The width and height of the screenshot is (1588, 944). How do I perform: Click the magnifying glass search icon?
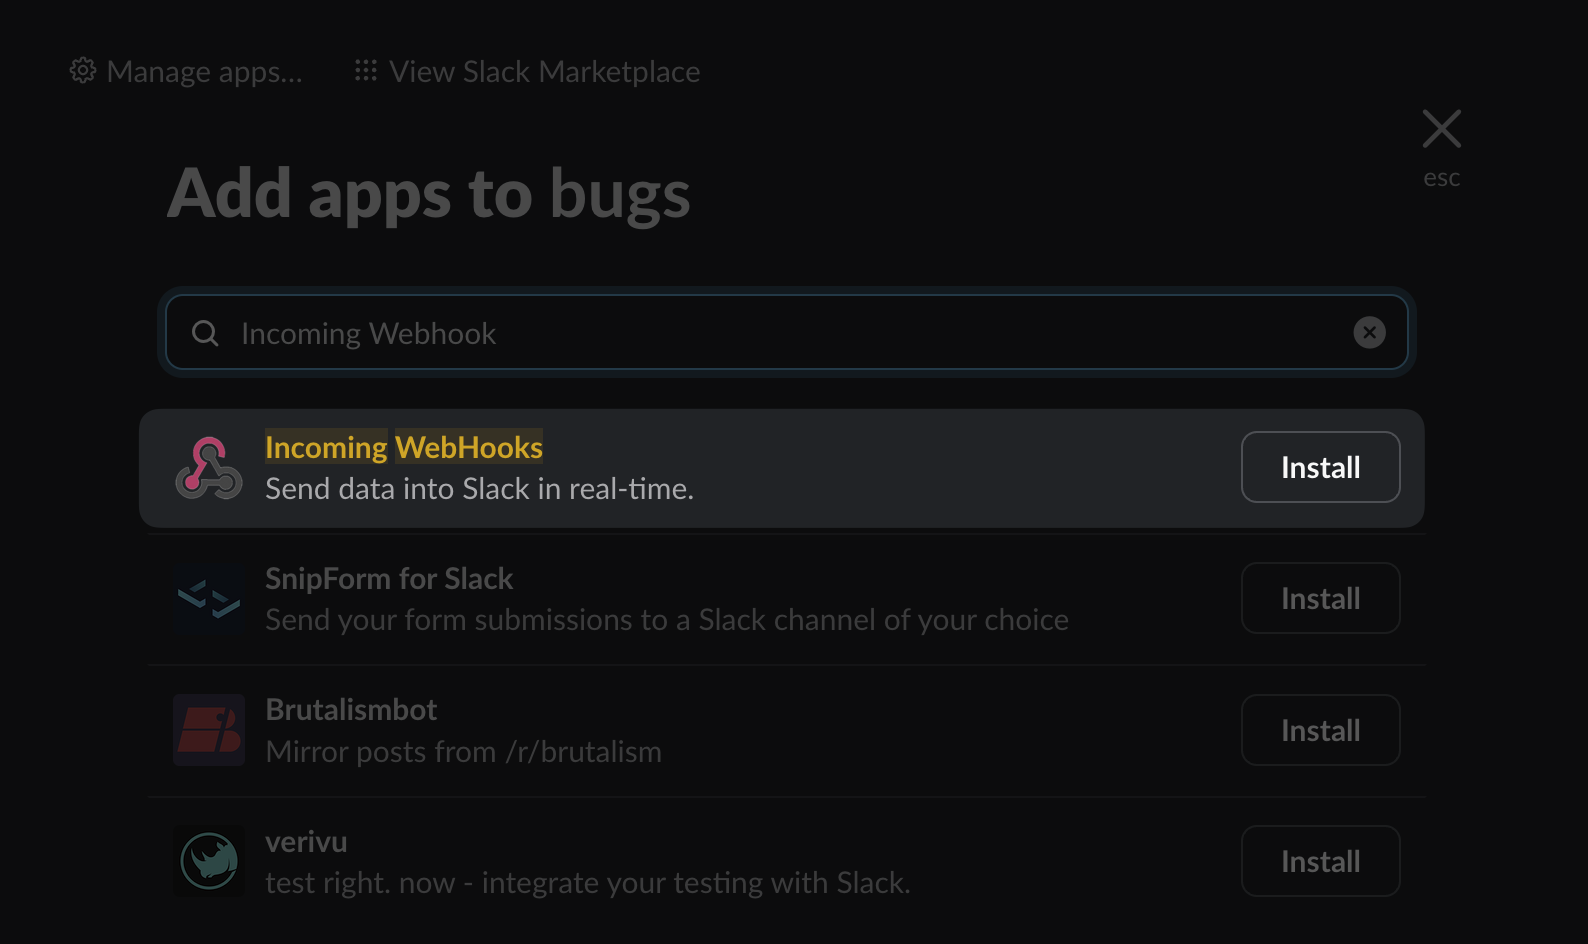(205, 332)
